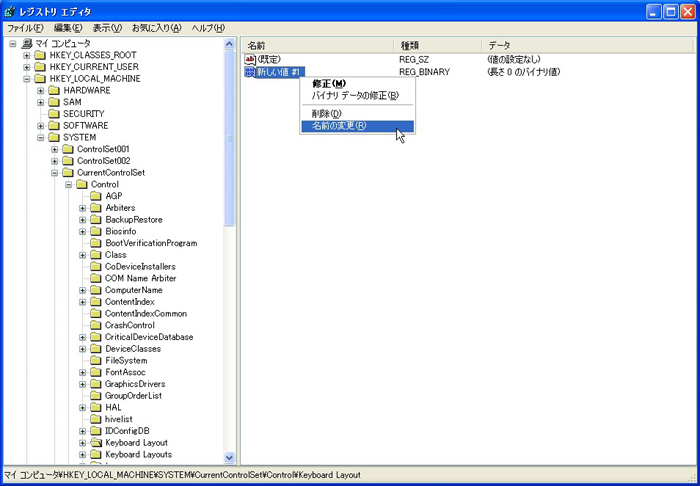This screenshot has height=486, width=700.
Task: Open the ファイル(F) menu
Action: pos(25,28)
